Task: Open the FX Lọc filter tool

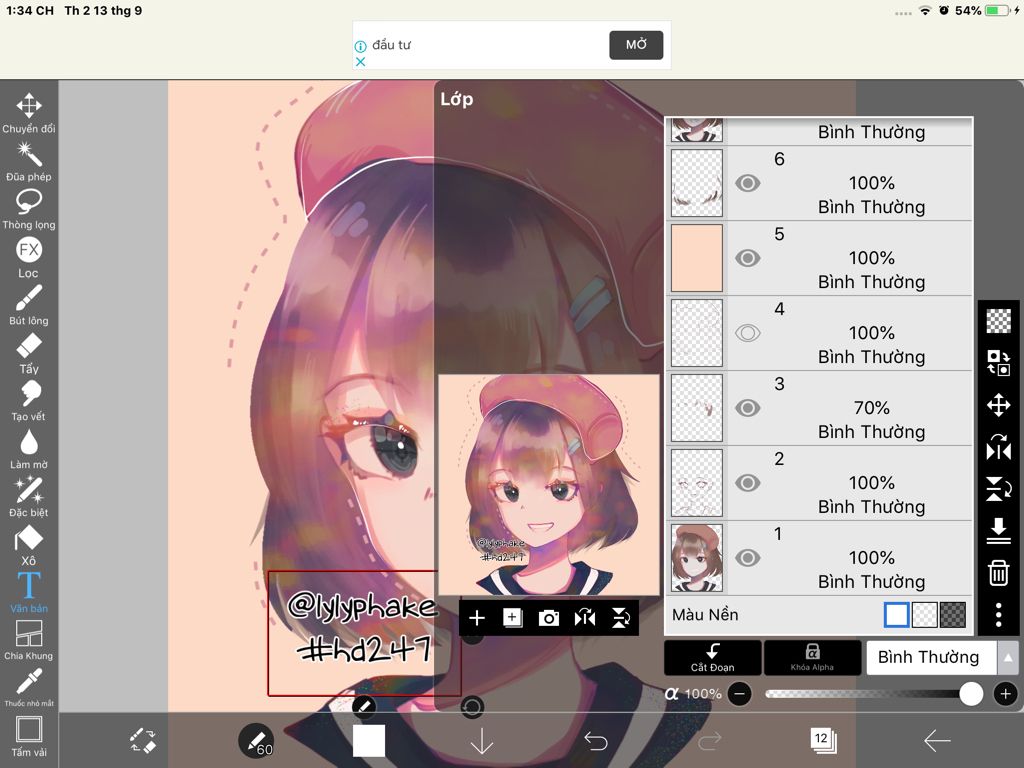Action: click(29, 257)
